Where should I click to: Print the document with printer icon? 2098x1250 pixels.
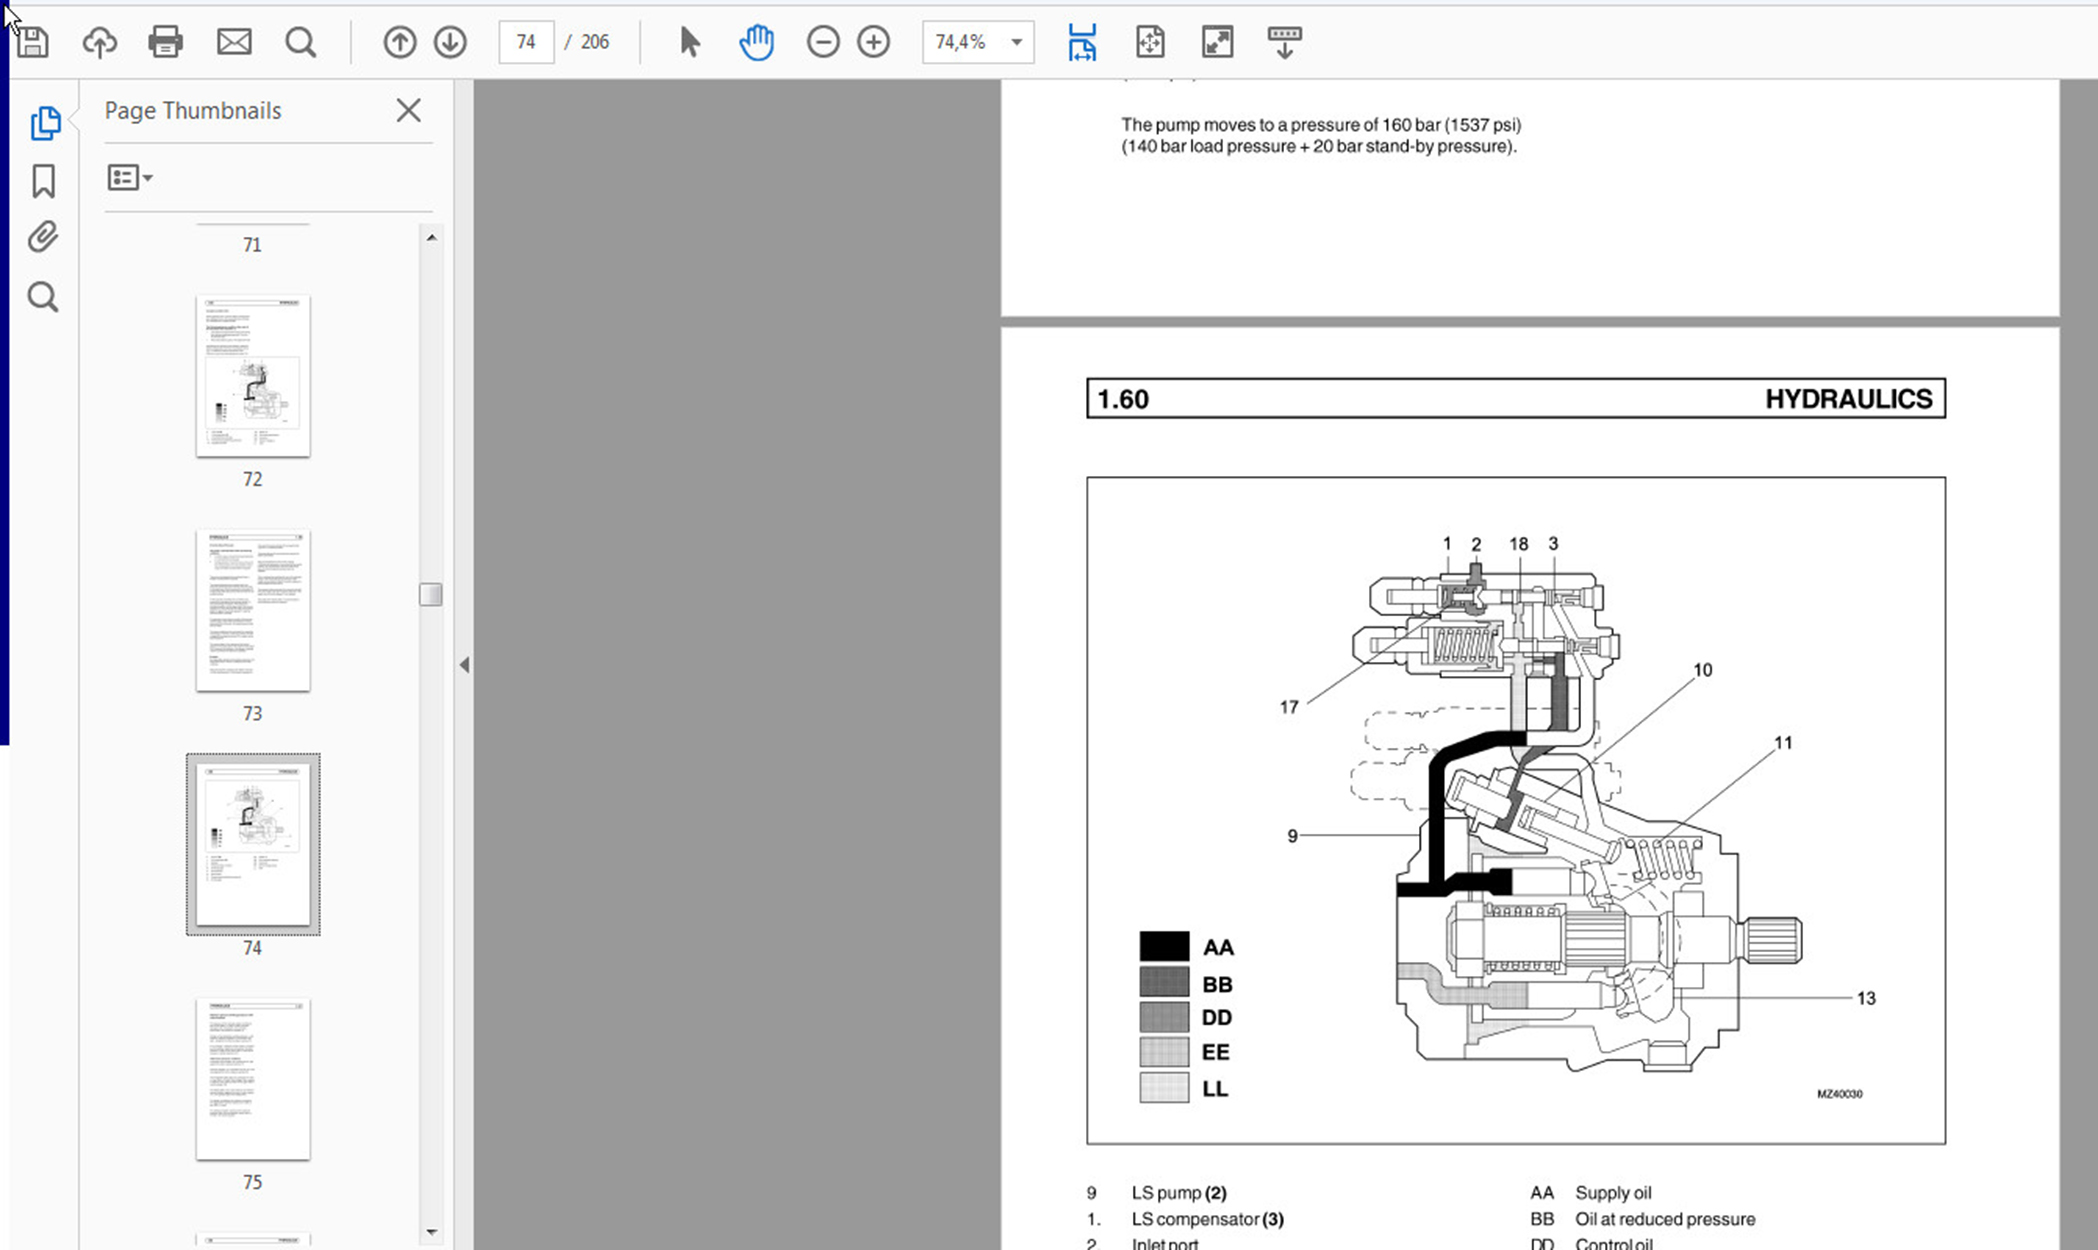pyautogui.click(x=165, y=42)
